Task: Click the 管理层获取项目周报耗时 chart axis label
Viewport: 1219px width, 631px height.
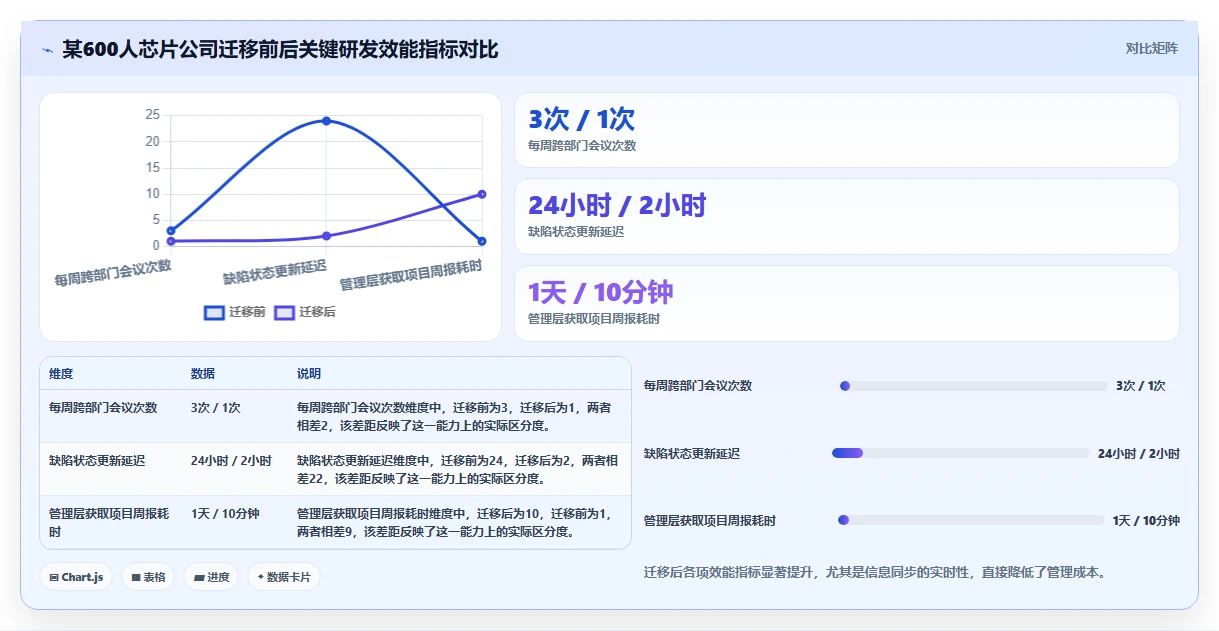Action: 411,275
